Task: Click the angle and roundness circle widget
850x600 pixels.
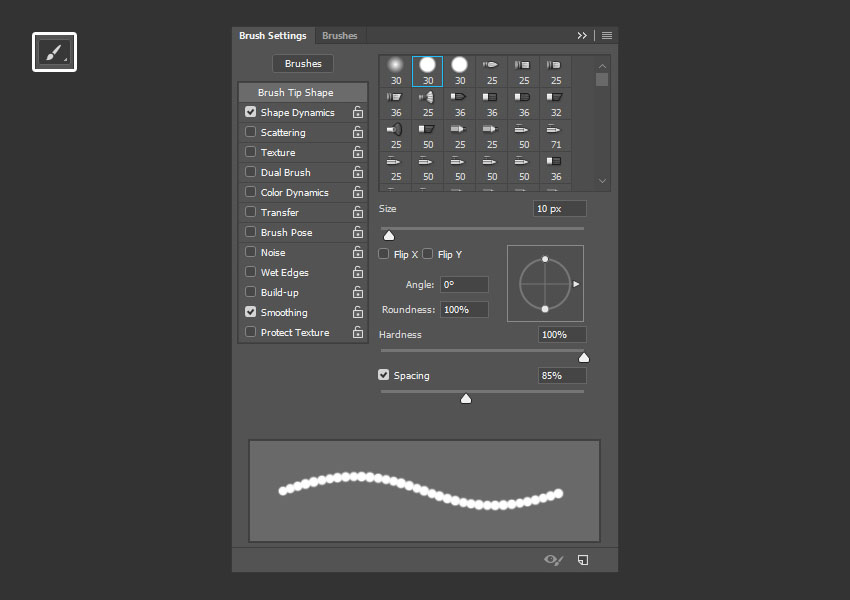Action: point(545,283)
